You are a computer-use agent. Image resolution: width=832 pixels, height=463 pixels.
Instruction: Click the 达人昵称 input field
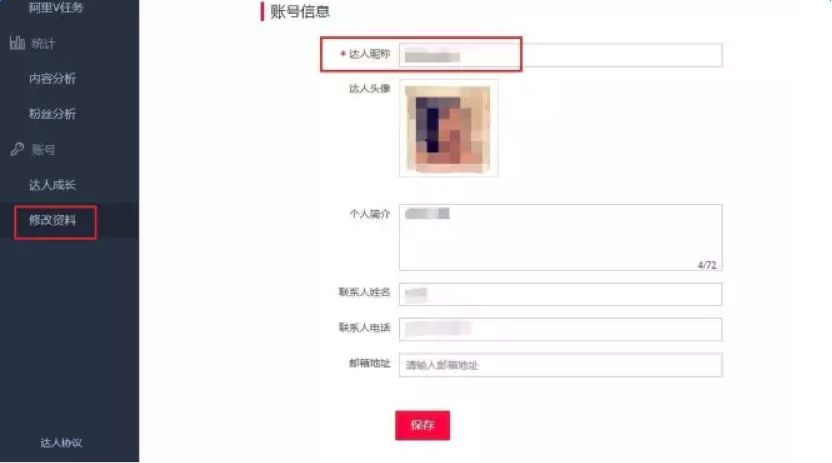click(560, 55)
